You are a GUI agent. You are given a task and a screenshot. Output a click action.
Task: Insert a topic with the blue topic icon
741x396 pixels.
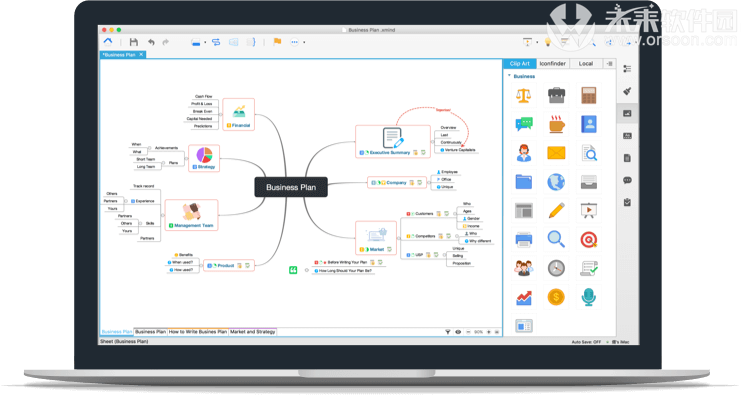coord(196,42)
